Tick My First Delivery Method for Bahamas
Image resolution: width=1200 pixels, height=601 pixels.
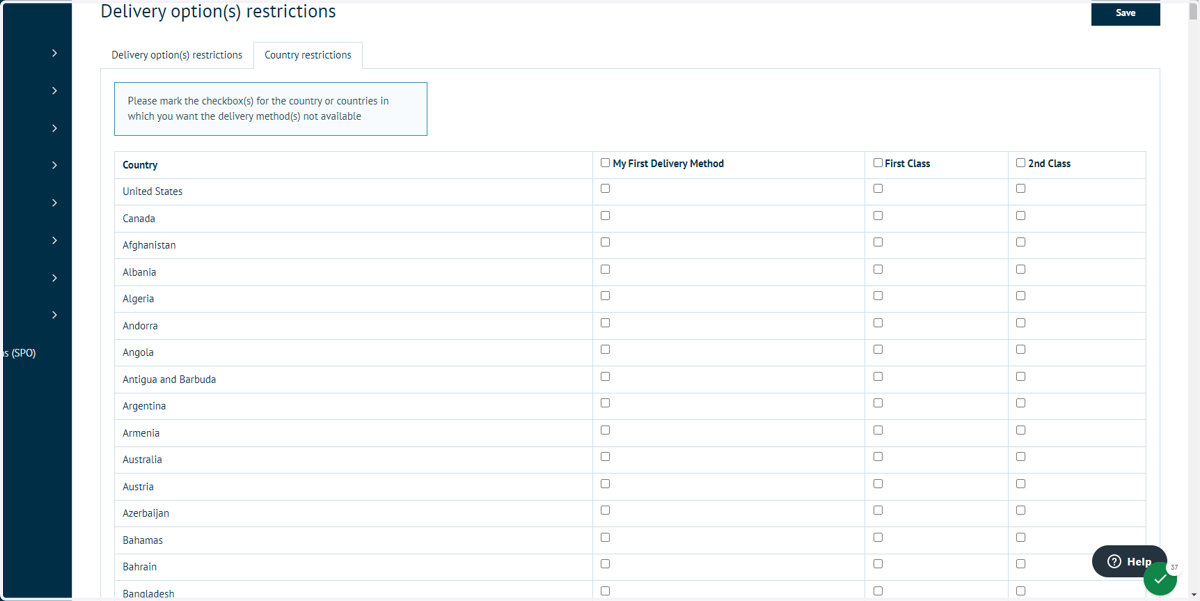[605, 537]
